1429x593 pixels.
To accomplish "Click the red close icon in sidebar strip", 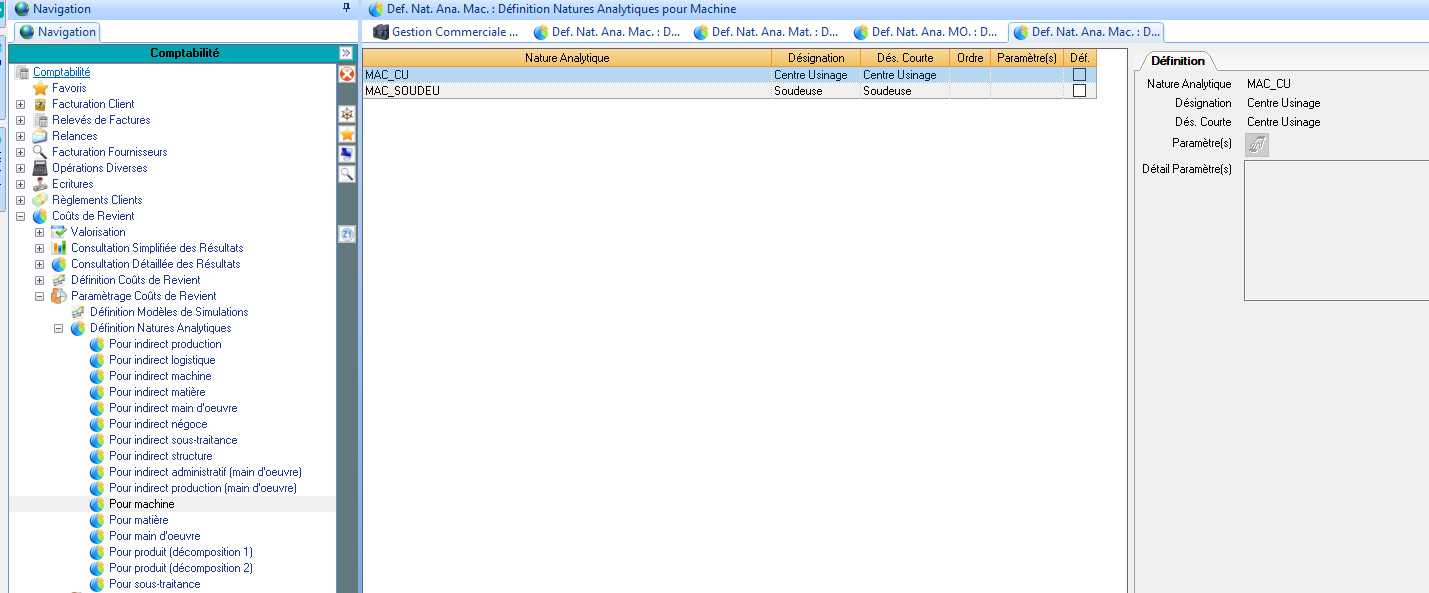I will click(347, 74).
